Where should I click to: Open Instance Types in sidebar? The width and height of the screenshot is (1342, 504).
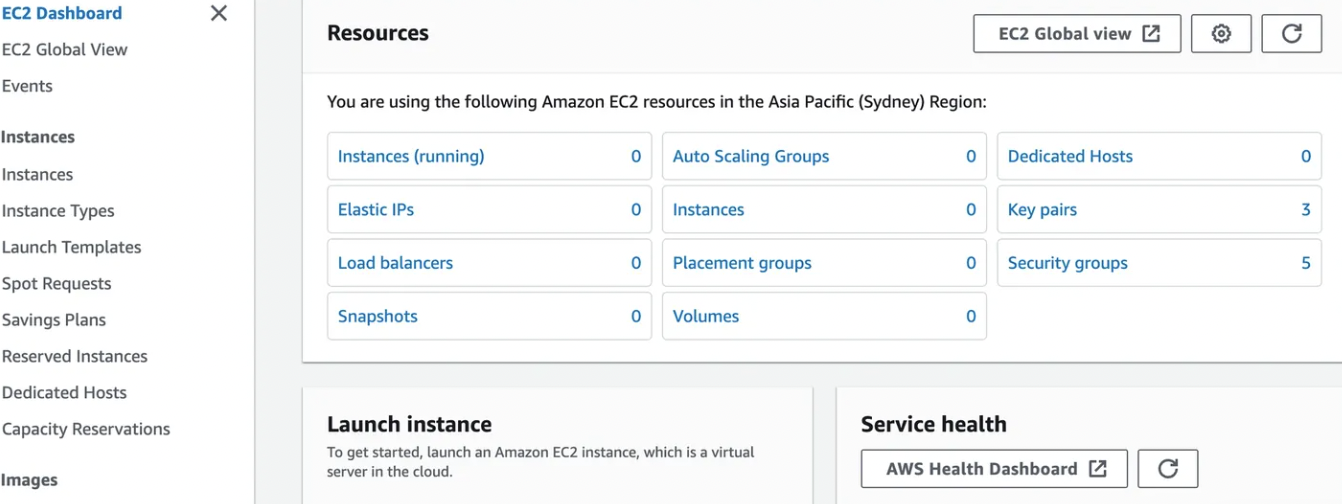[58, 211]
